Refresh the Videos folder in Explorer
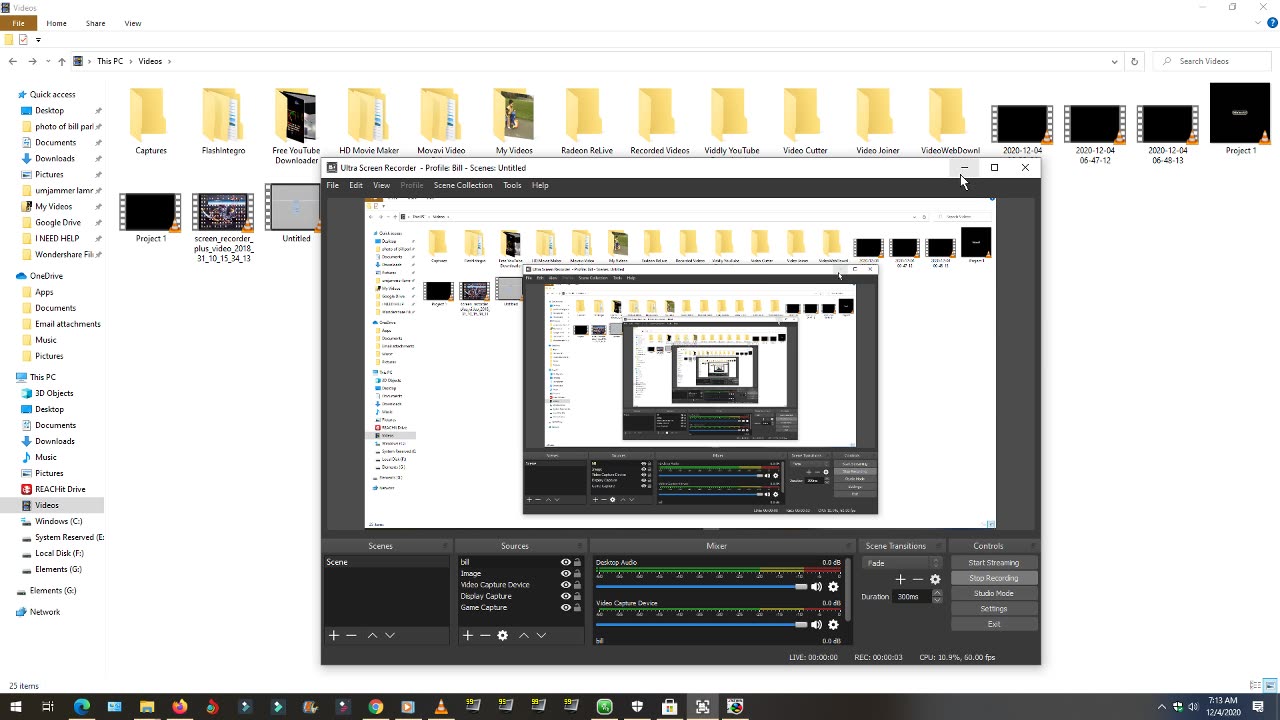Viewport: 1280px width, 720px height. pyautogui.click(x=1134, y=61)
